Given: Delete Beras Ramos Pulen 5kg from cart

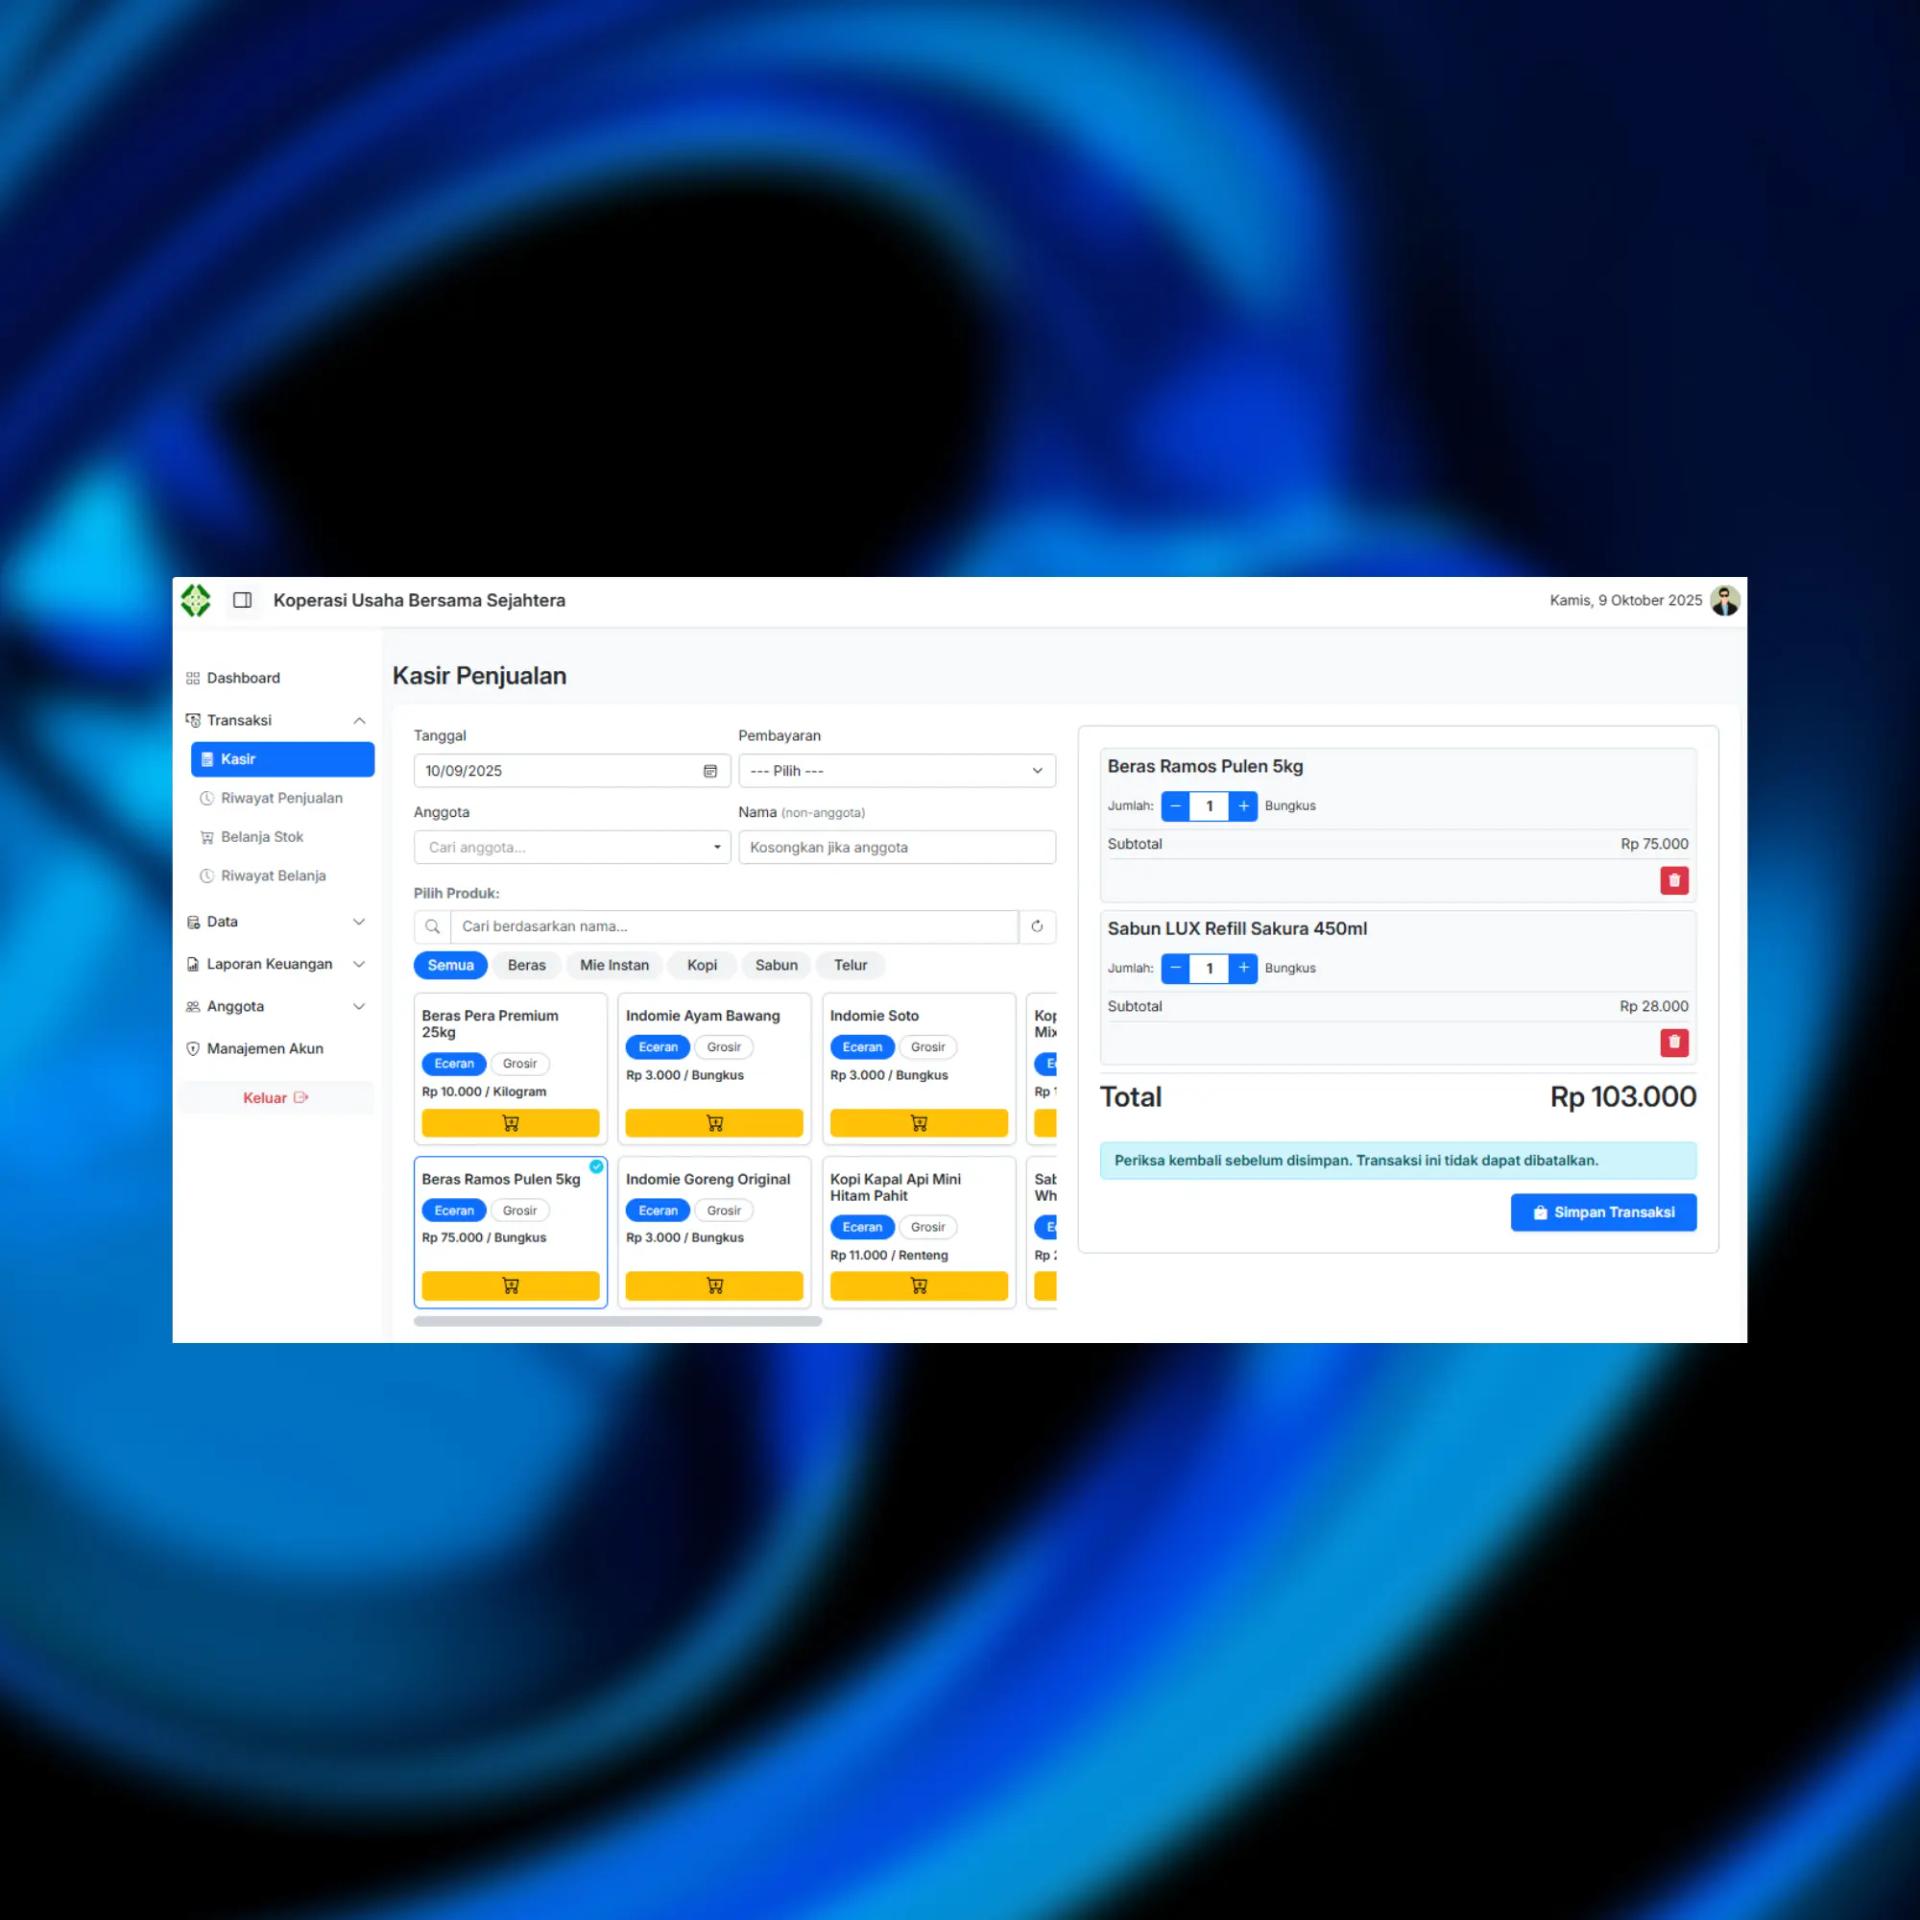Looking at the screenshot, I should tap(1674, 880).
